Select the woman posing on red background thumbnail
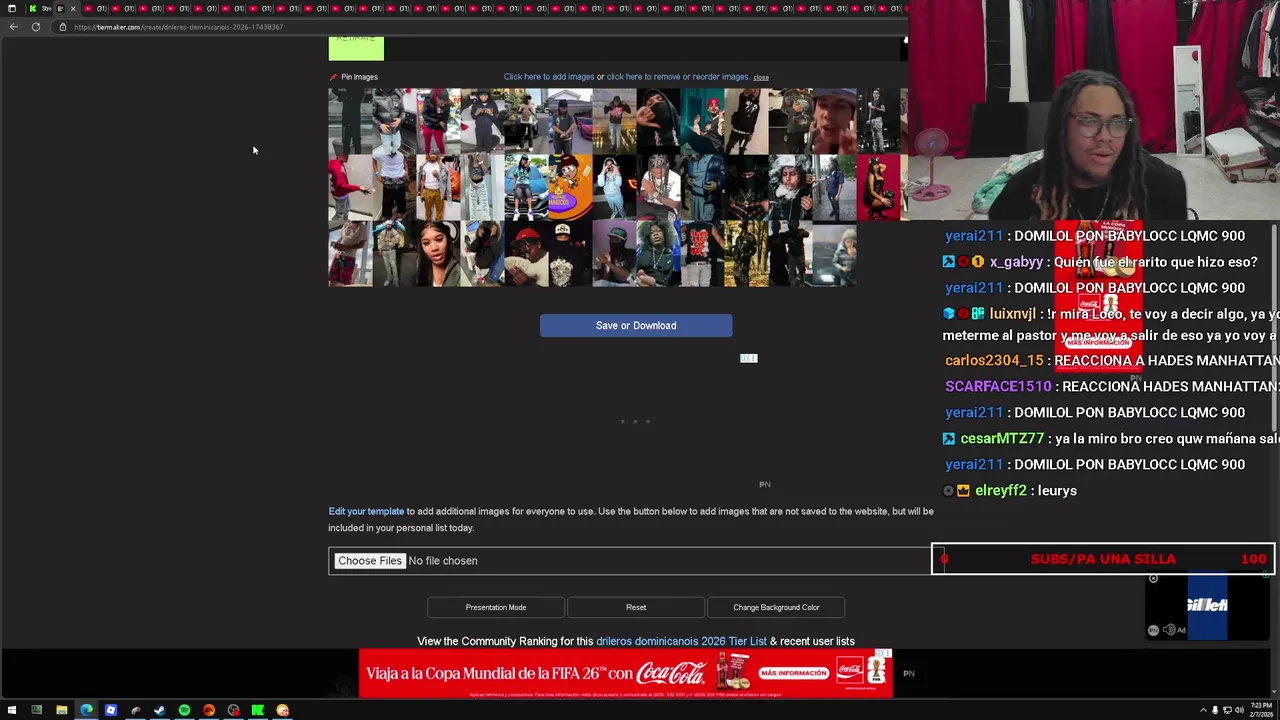This screenshot has height=720, width=1280. click(x=878, y=187)
